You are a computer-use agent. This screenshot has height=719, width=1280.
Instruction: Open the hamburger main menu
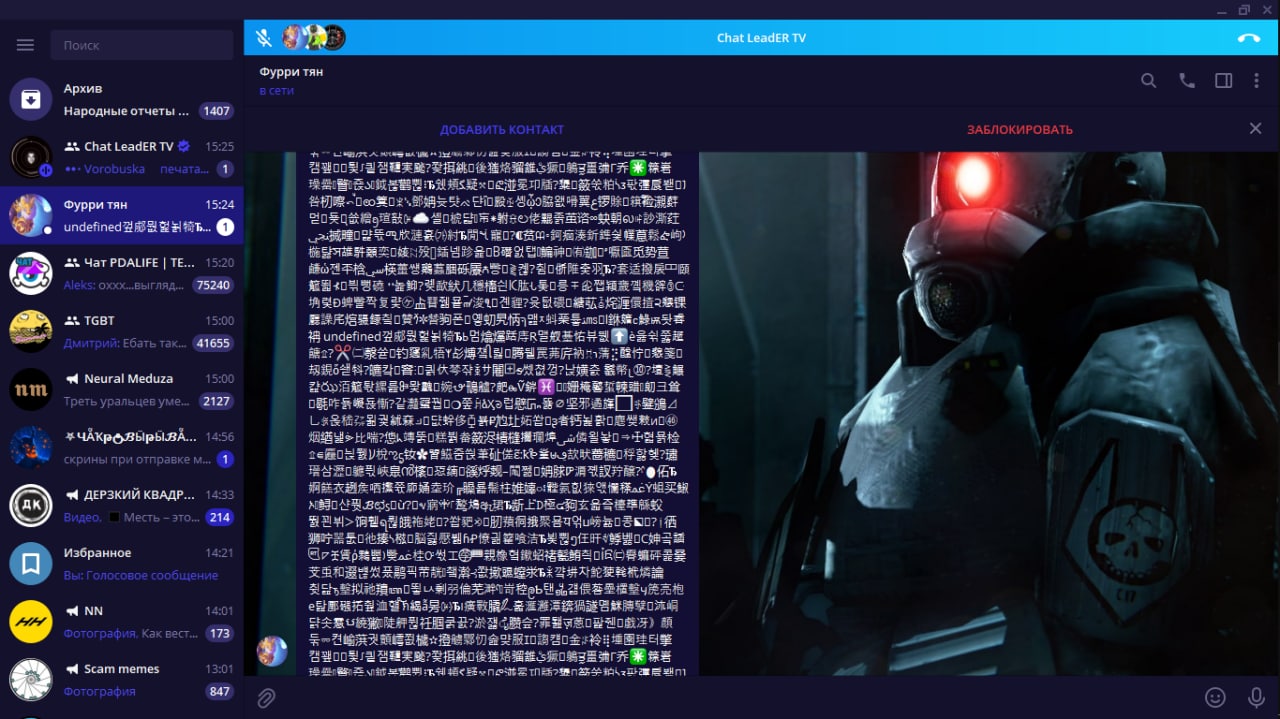coord(26,45)
